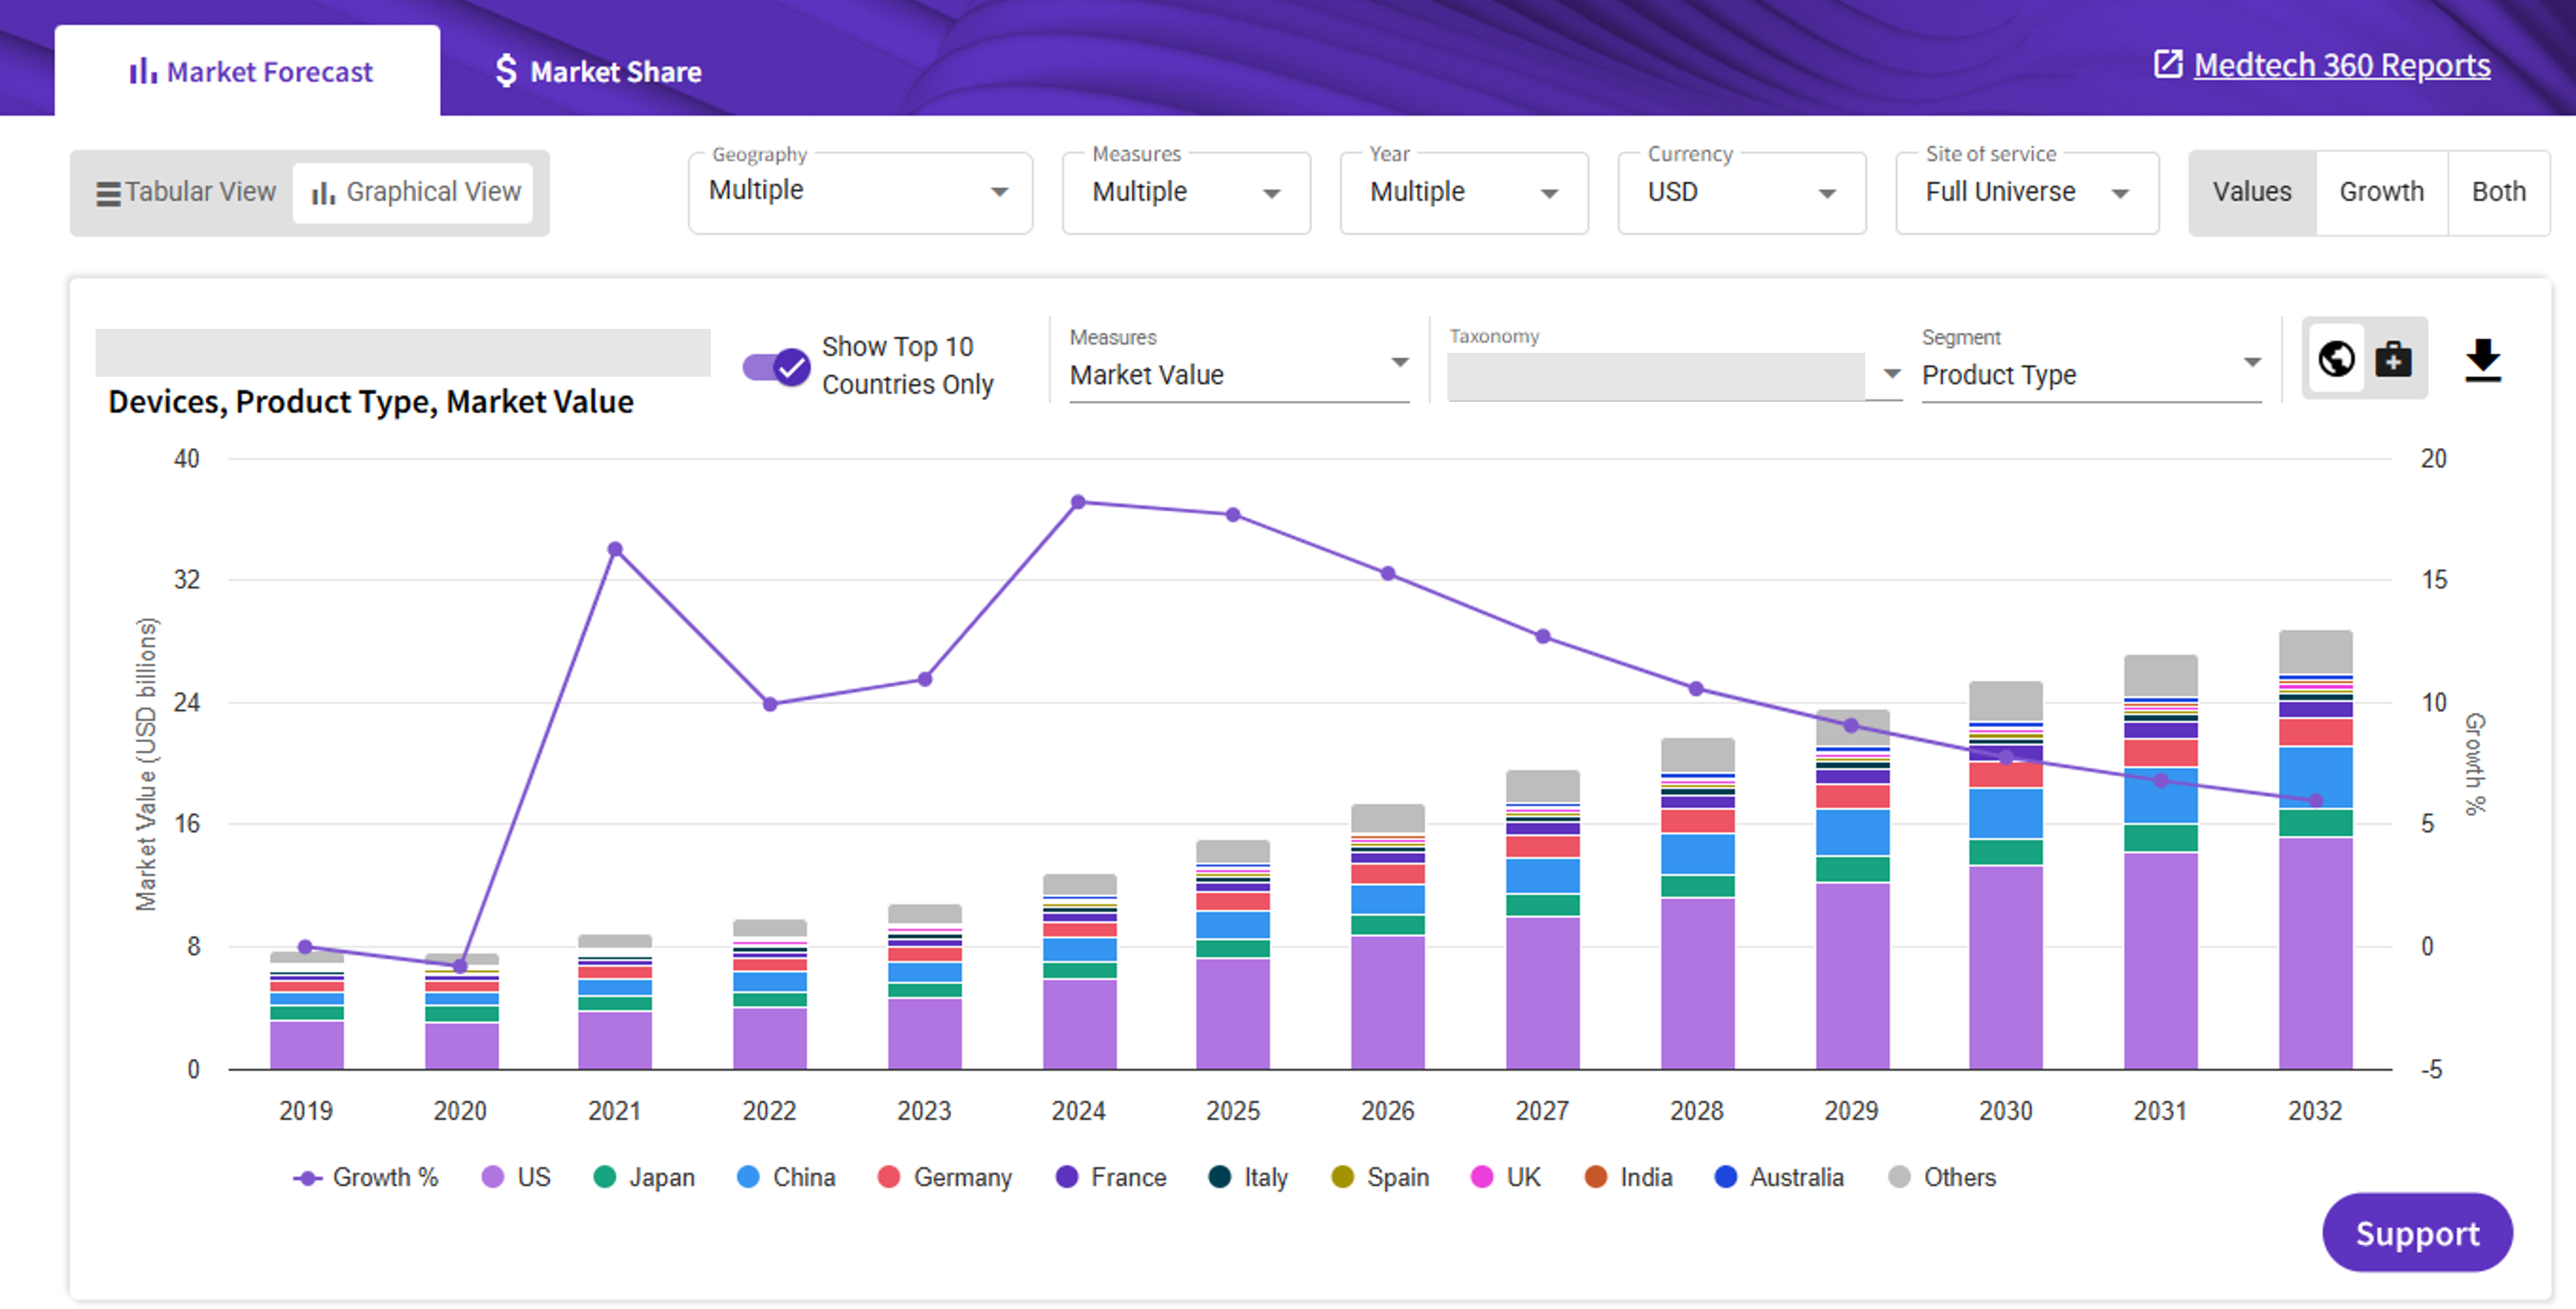The image size is (2576, 1309).
Task: Click the Market Forecast bar chart icon
Action: click(142, 71)
